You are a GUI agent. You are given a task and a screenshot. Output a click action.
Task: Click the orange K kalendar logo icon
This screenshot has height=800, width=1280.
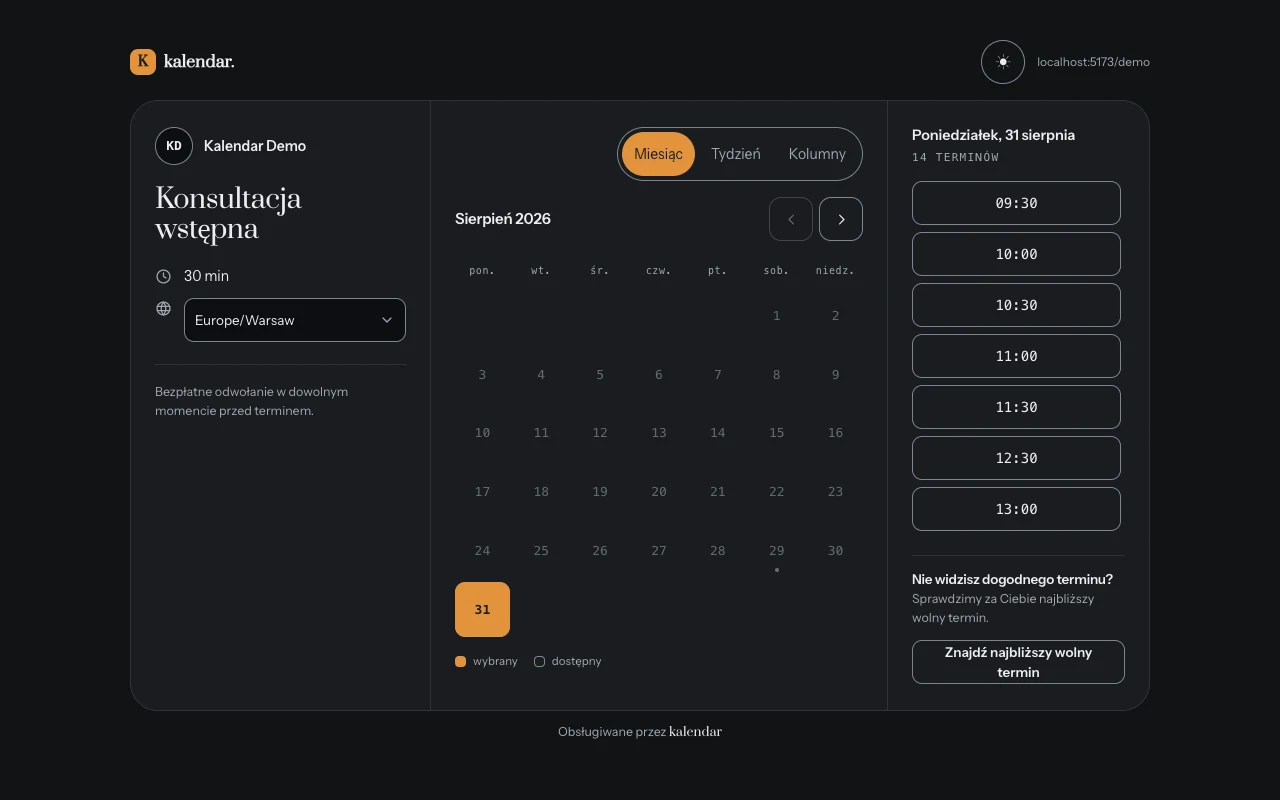coord(143,62)
